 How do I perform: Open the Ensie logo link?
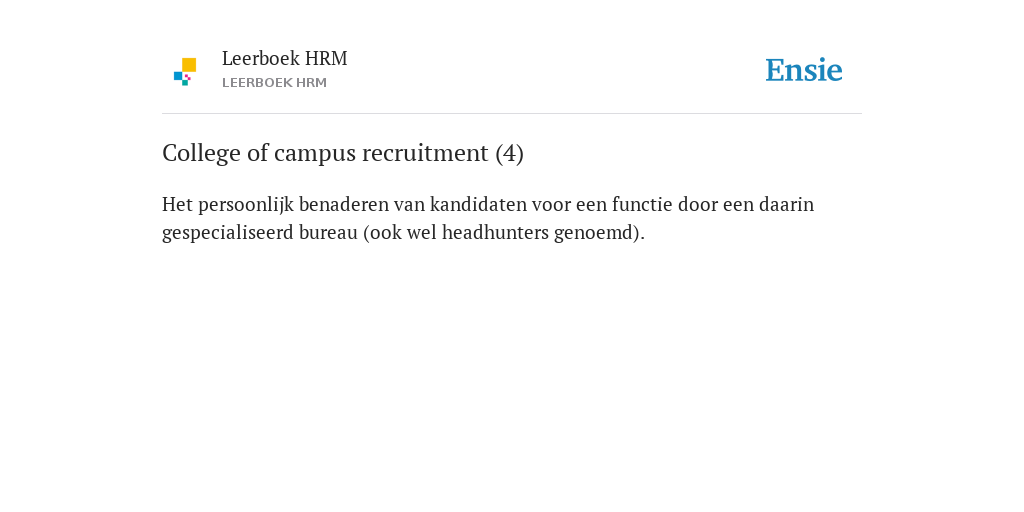point(804,71)
